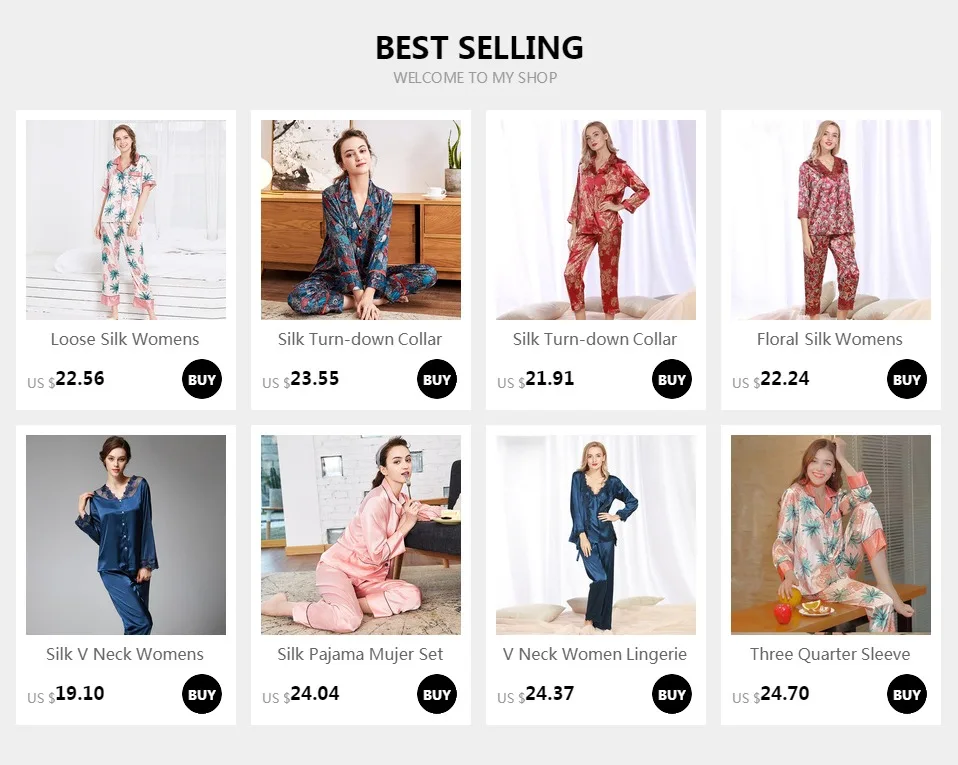
Task: Click BUY for Loose Silk Womens pajamas
Action: (202, 379)
